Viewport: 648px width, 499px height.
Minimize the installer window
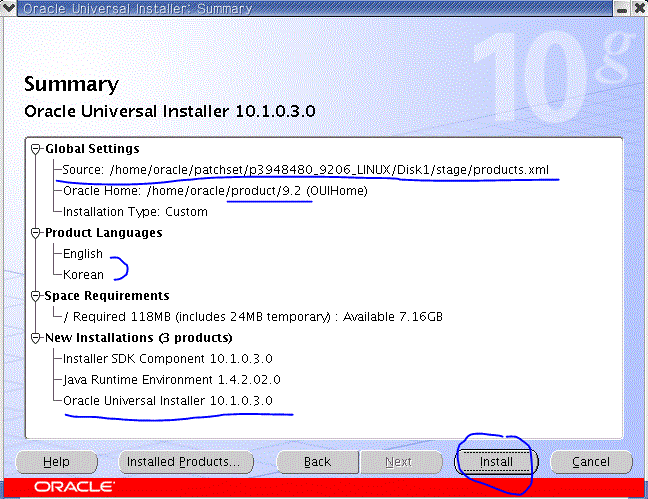(622, 8)
